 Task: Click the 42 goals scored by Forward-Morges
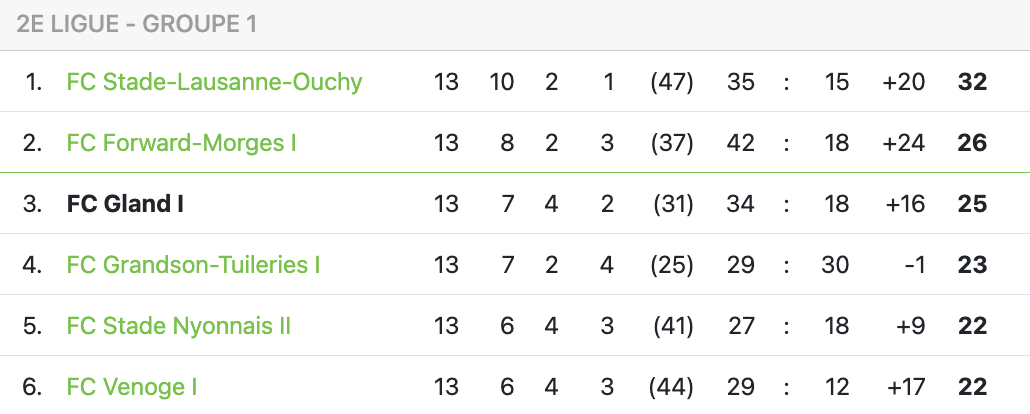coord(740,143)
